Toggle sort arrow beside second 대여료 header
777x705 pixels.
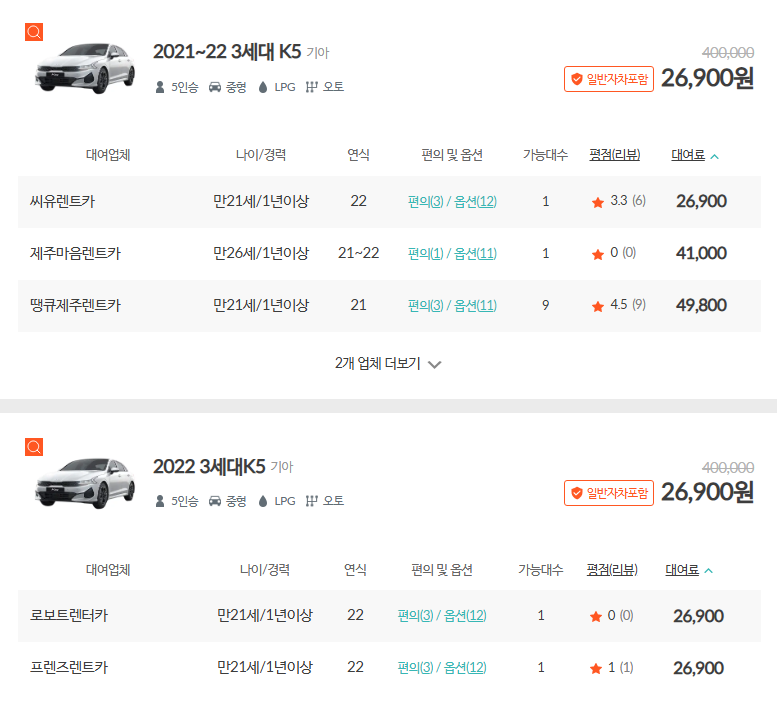coord(708,571)
